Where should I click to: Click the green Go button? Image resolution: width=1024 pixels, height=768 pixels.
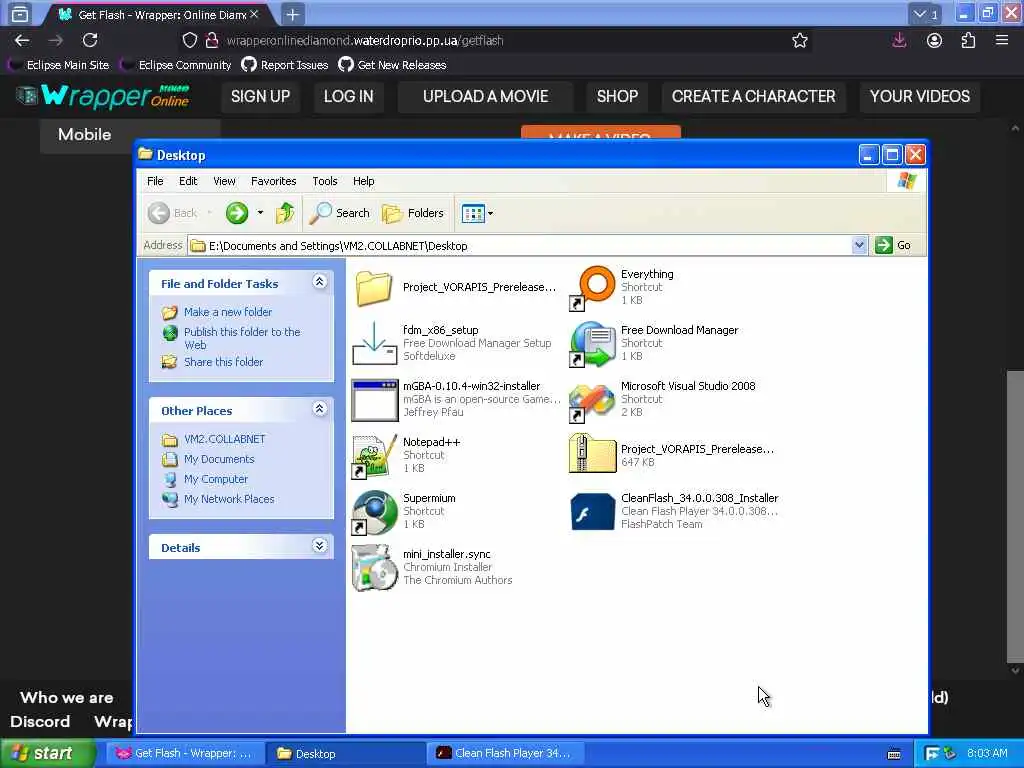(893, 246)
